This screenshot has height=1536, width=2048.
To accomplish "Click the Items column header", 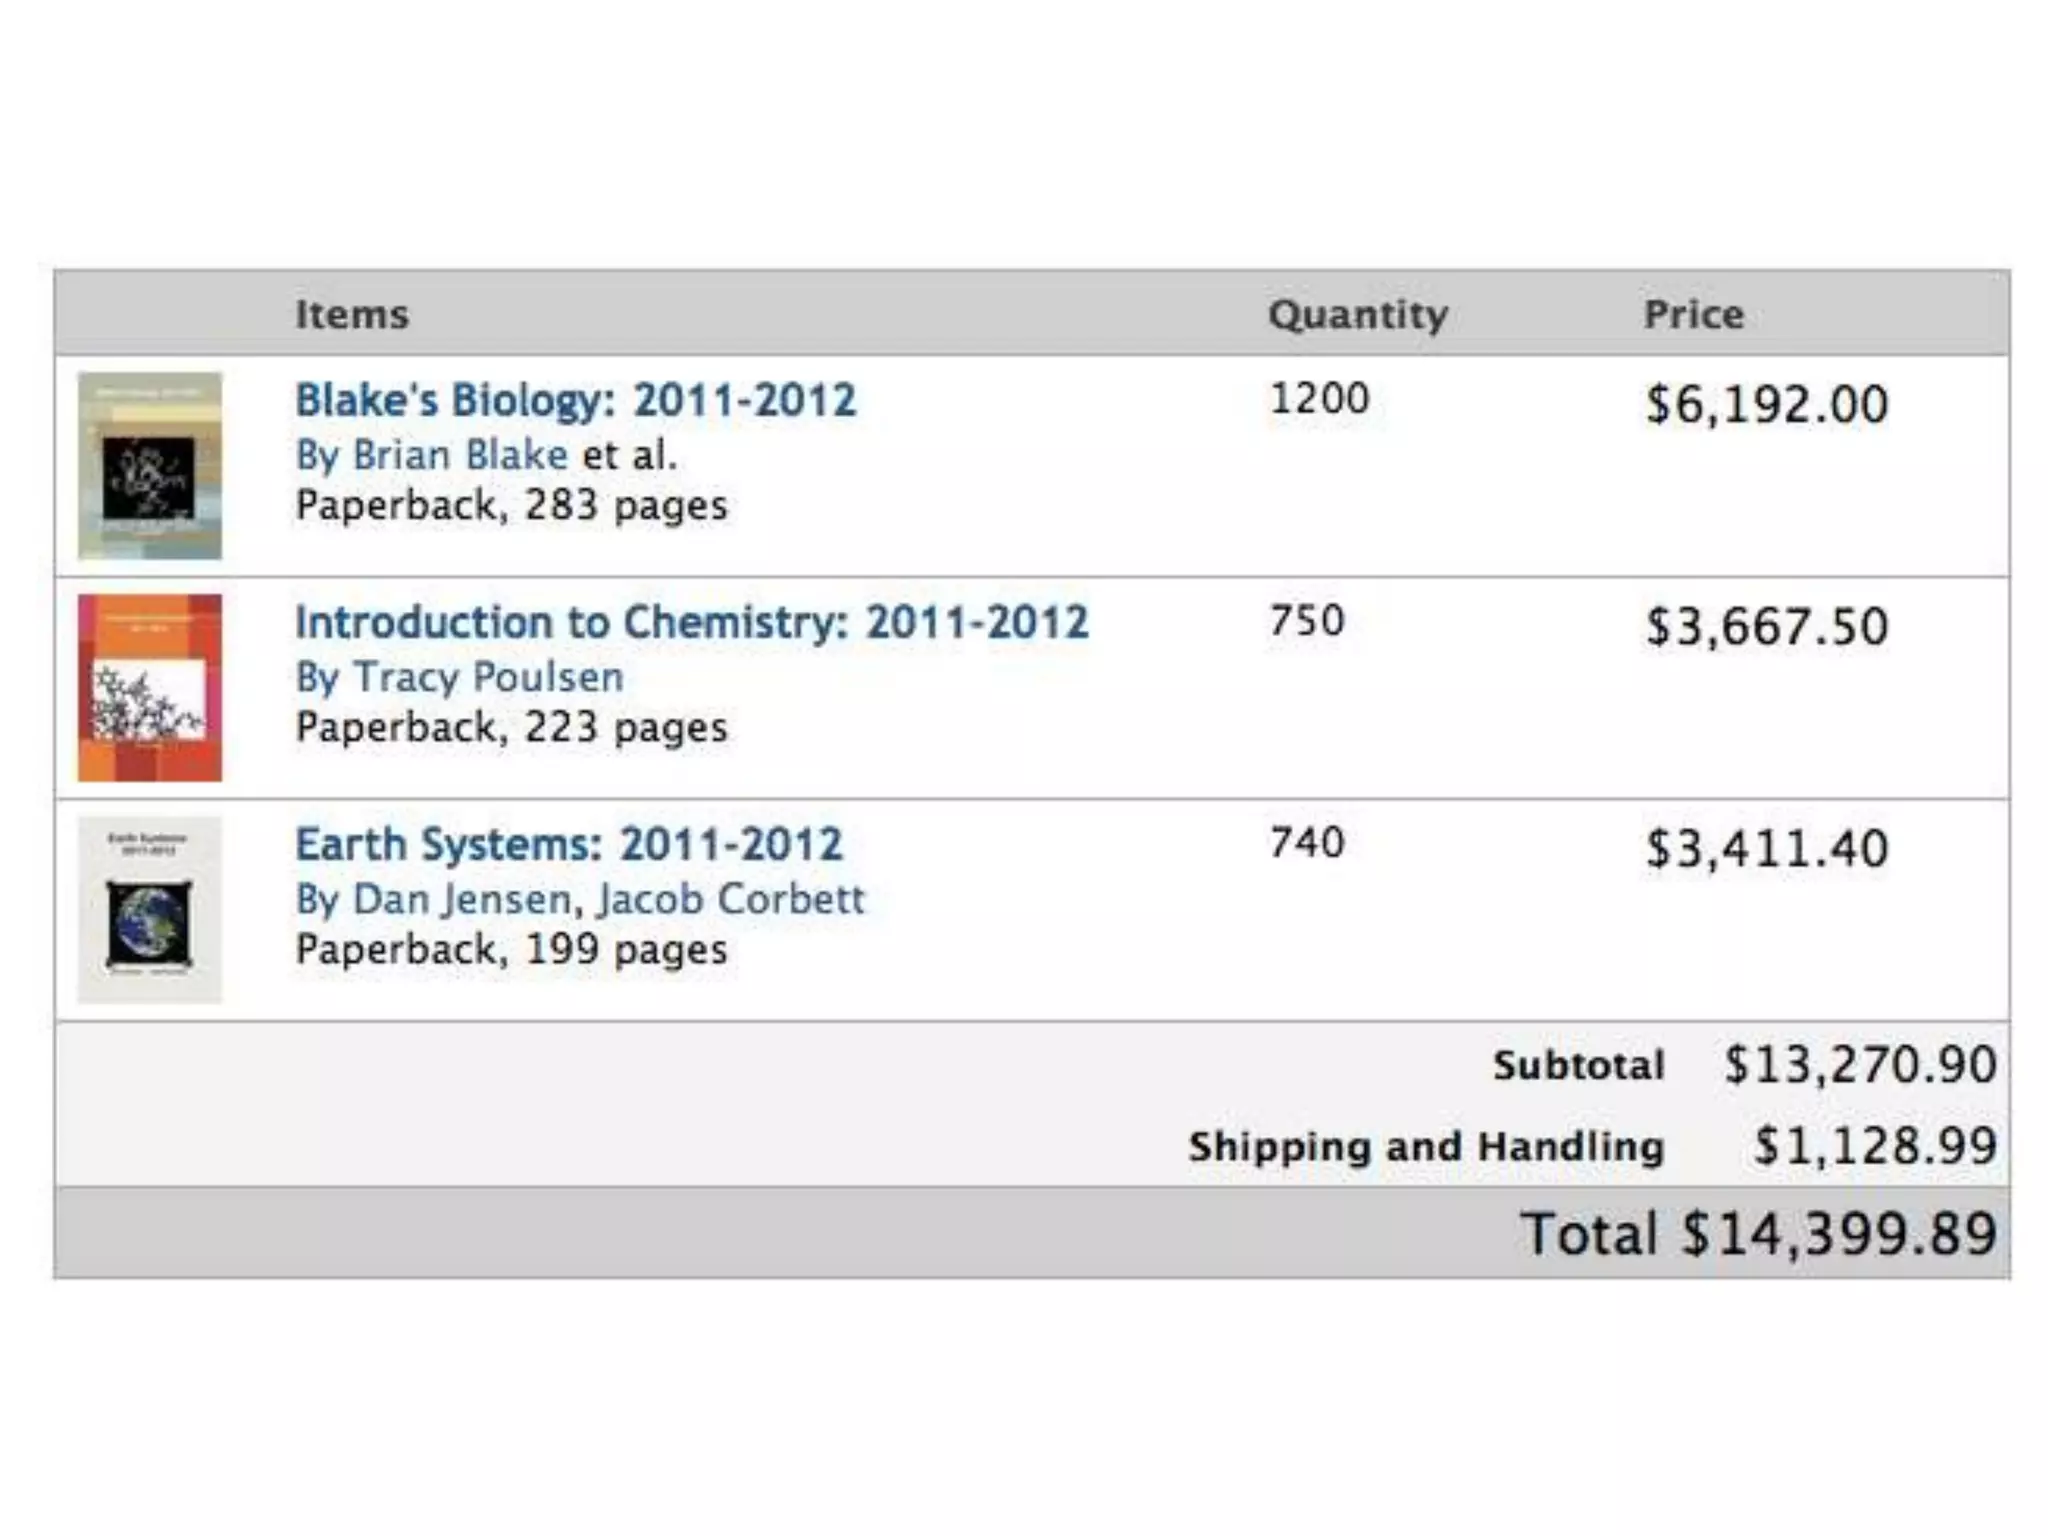I will tap(352, 315).
